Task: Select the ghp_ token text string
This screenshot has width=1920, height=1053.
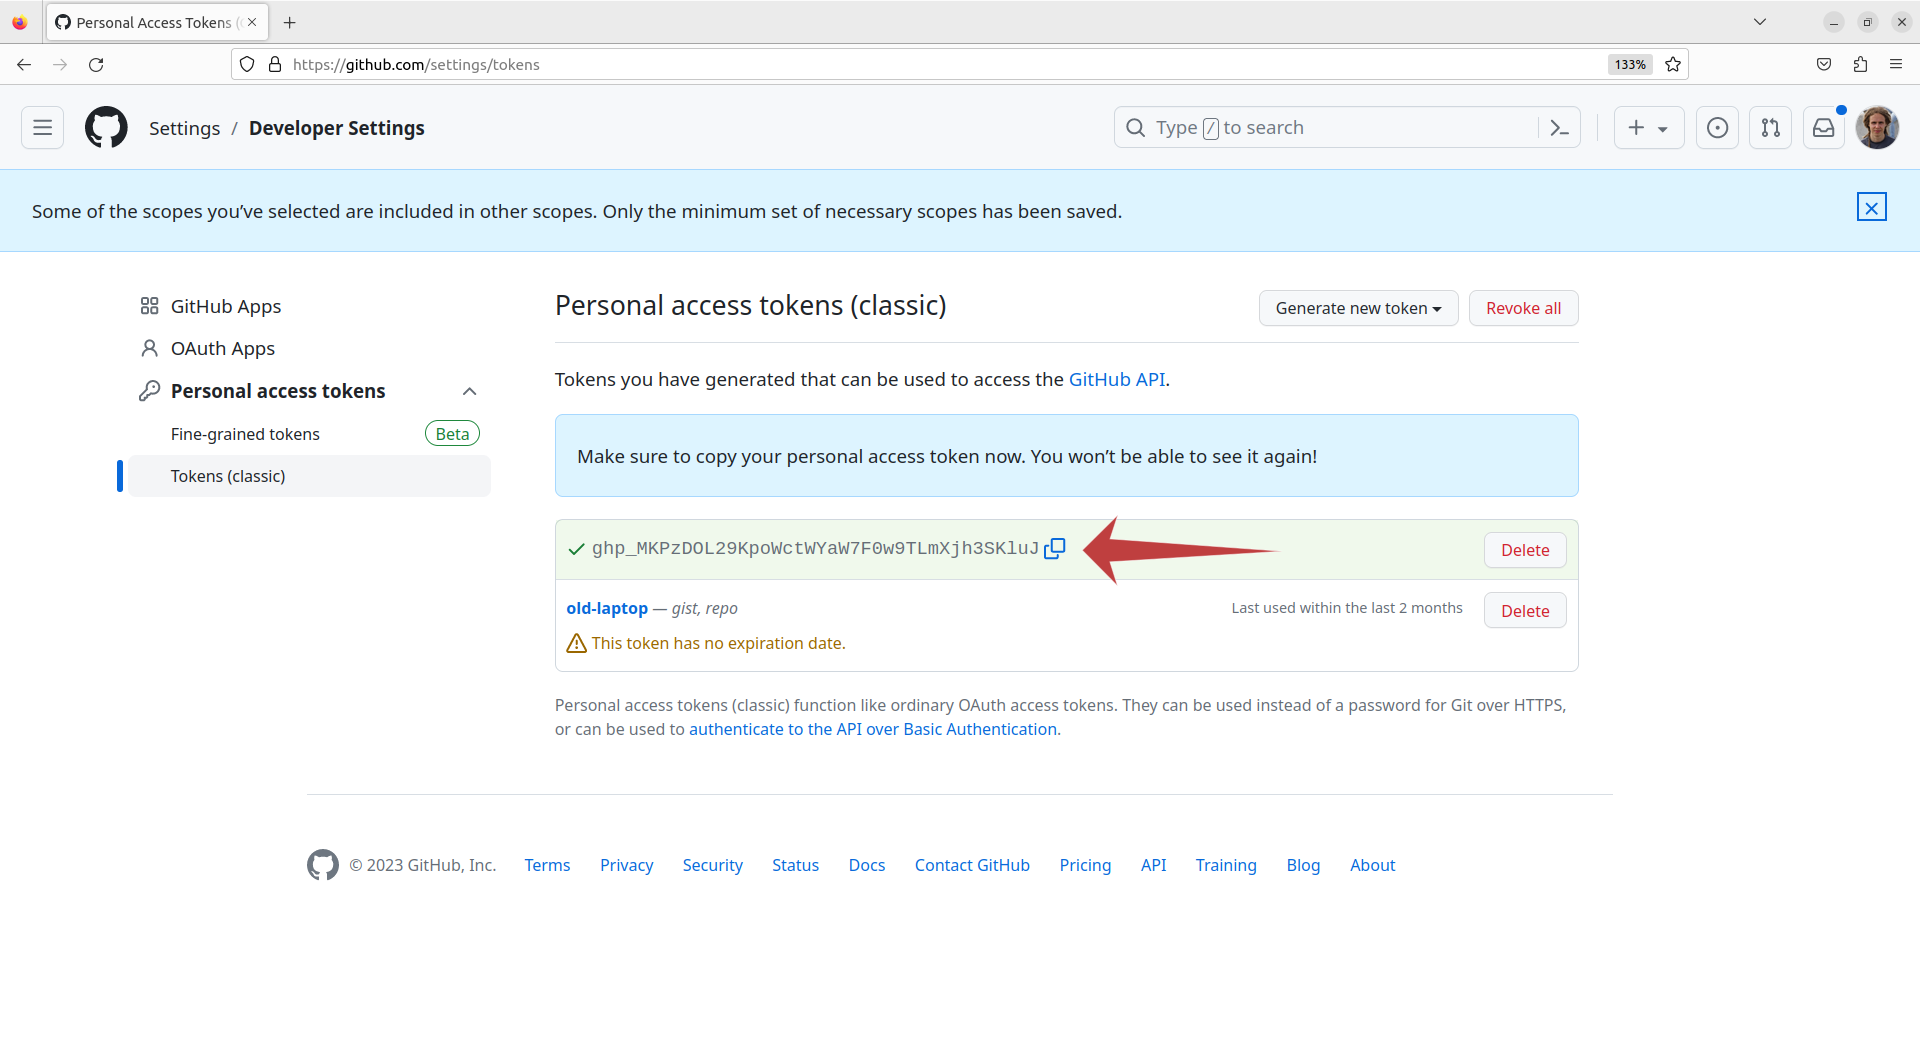Action: 815,548
